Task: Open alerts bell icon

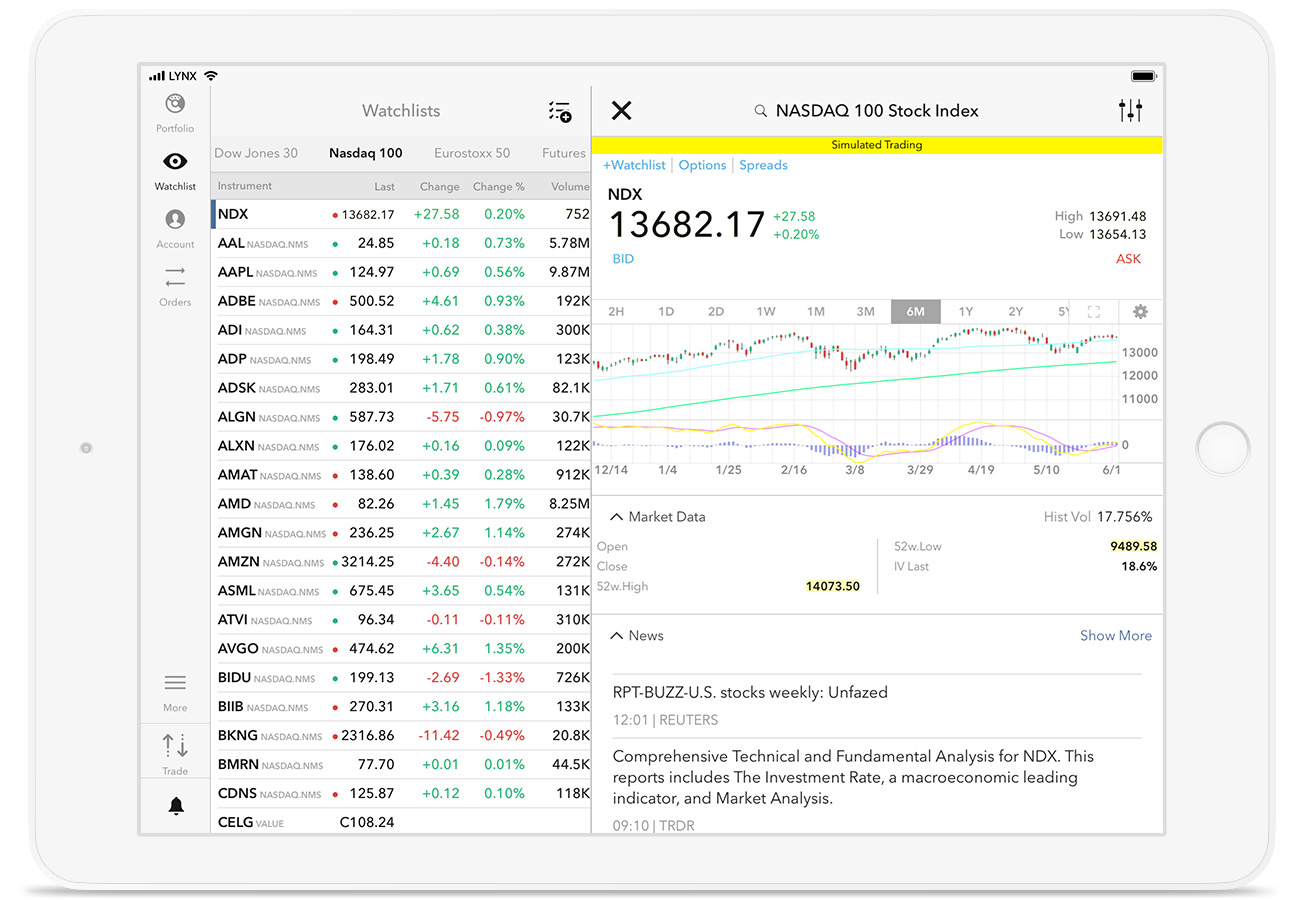Action: point(176,806)
